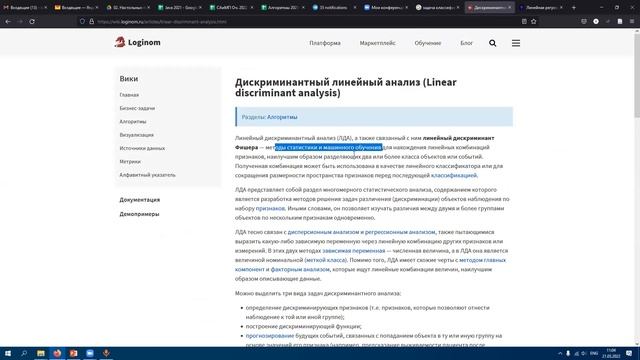Switch to Gmail Входящие (13) tab
The height and width of the screenshot is (360, 640).
click(x=23, y=7)
